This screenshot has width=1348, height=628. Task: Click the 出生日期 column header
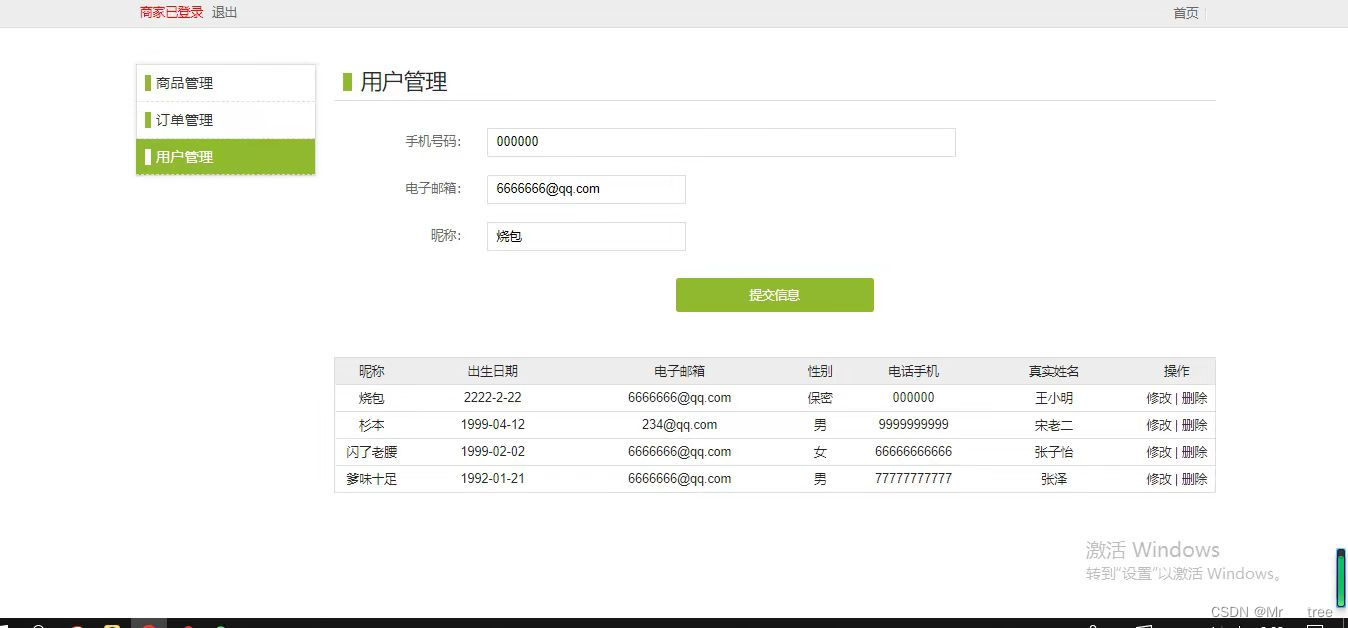[493, 371]
